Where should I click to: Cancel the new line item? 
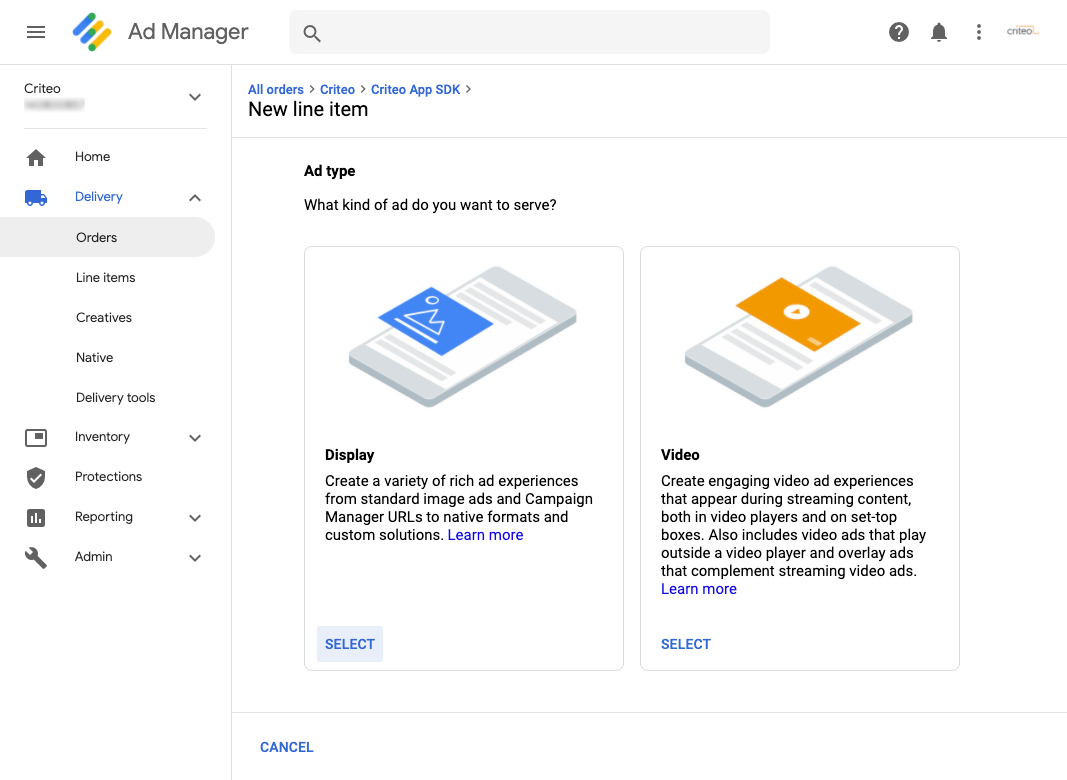287,747
